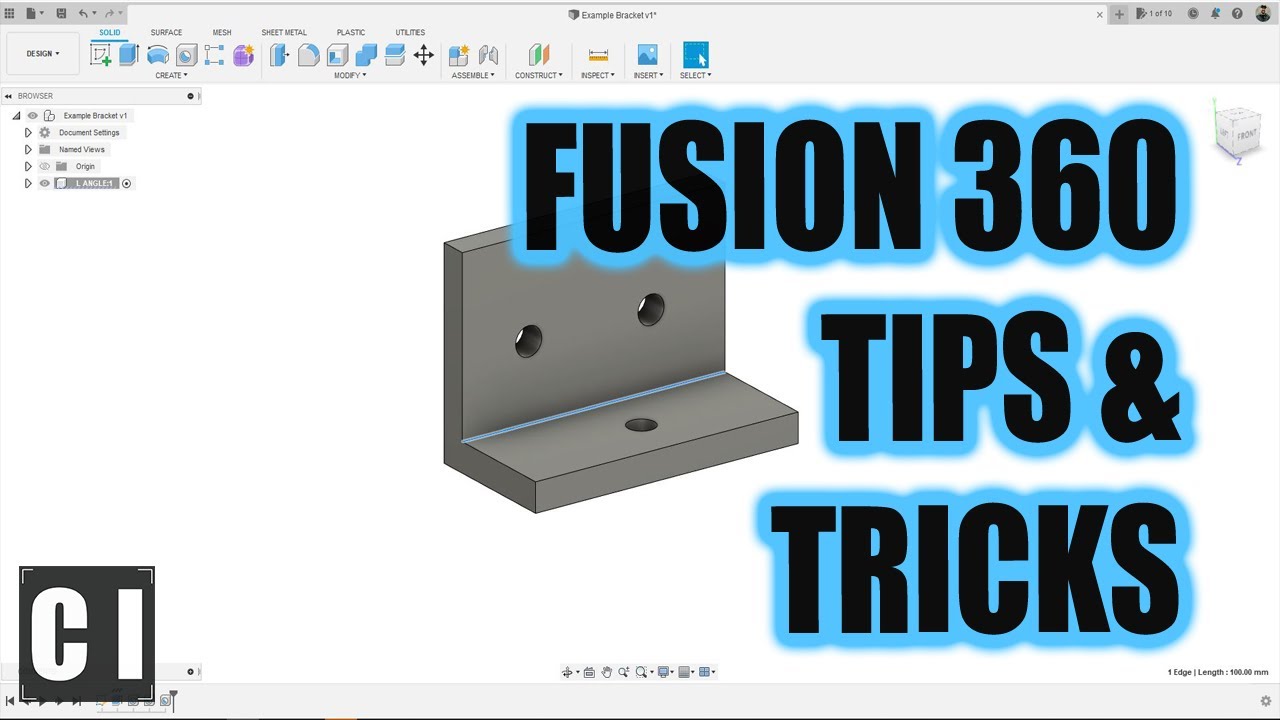Select the Offset Face tool

click(395, 55)
